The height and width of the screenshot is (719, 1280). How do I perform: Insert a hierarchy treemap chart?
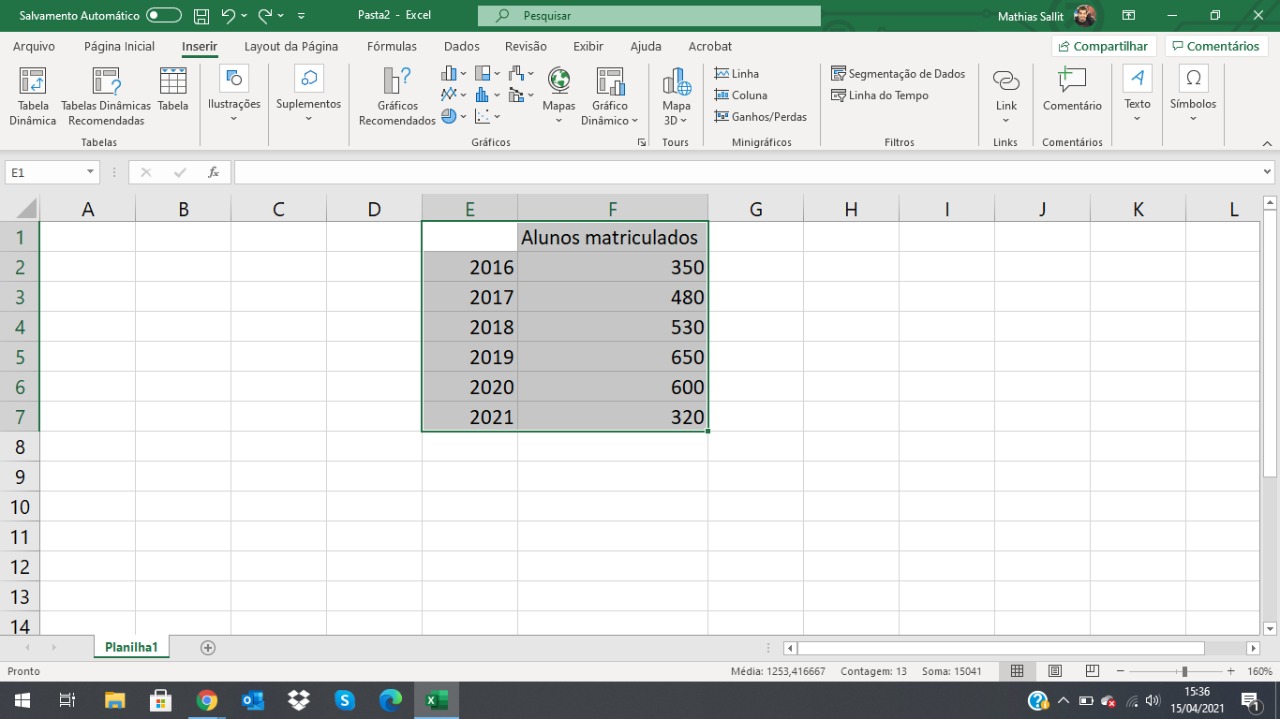coord(487,73)
